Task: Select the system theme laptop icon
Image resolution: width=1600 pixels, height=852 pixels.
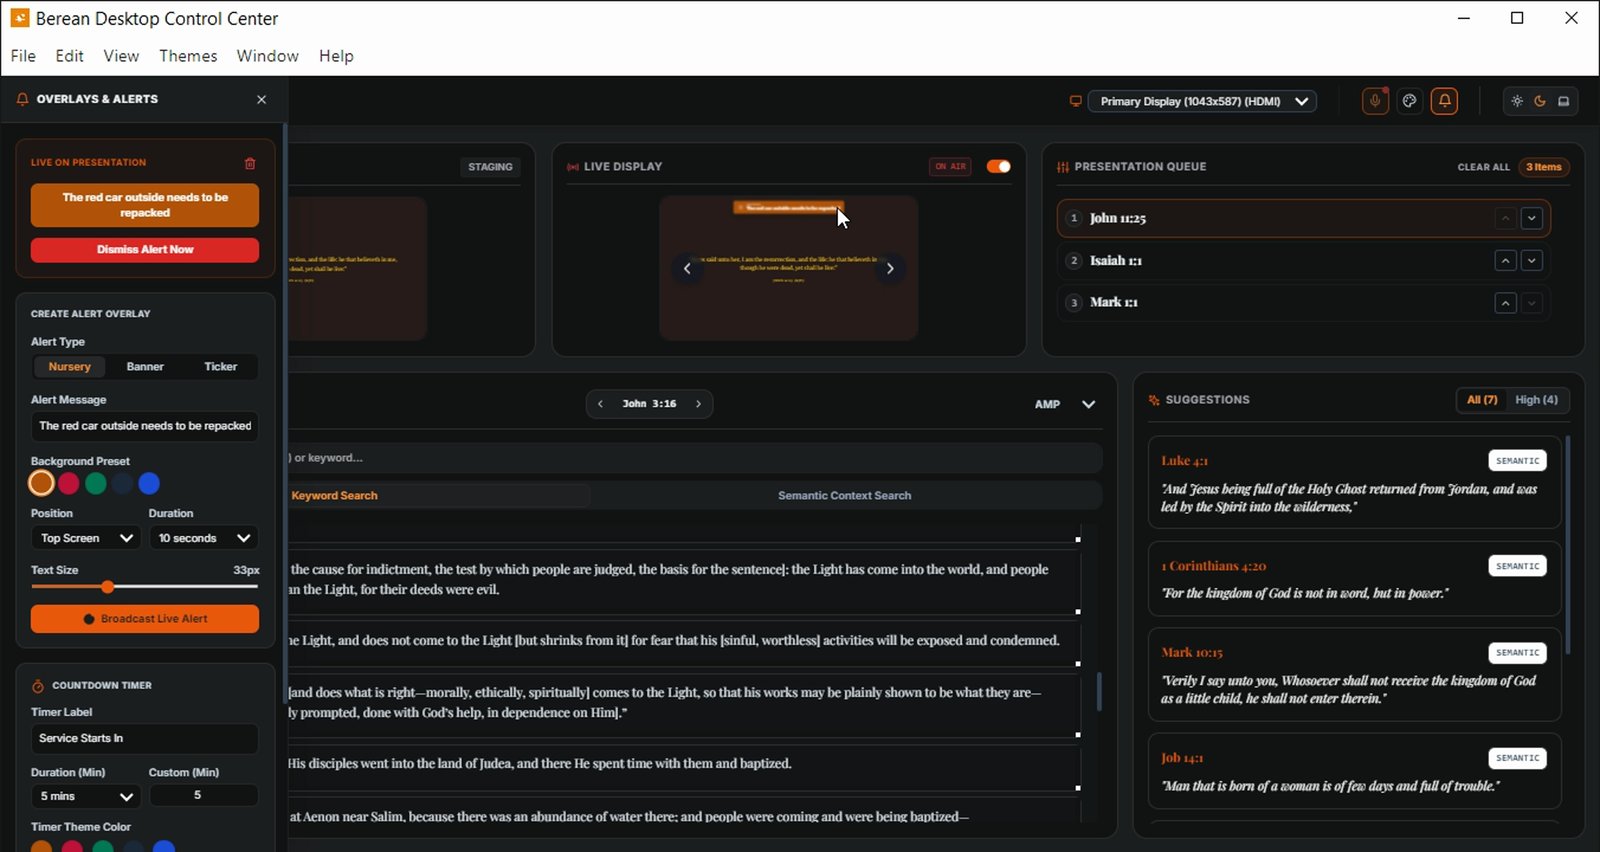Action: pyautogui.click(x=1564, y=101)
